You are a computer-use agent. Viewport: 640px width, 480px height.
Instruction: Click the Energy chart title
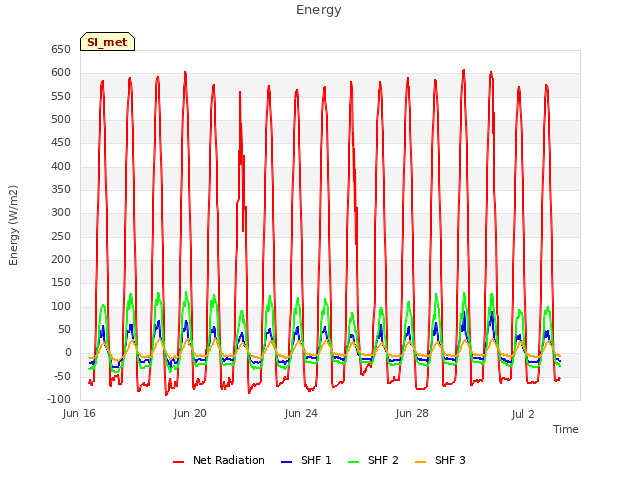click(319, 10)
